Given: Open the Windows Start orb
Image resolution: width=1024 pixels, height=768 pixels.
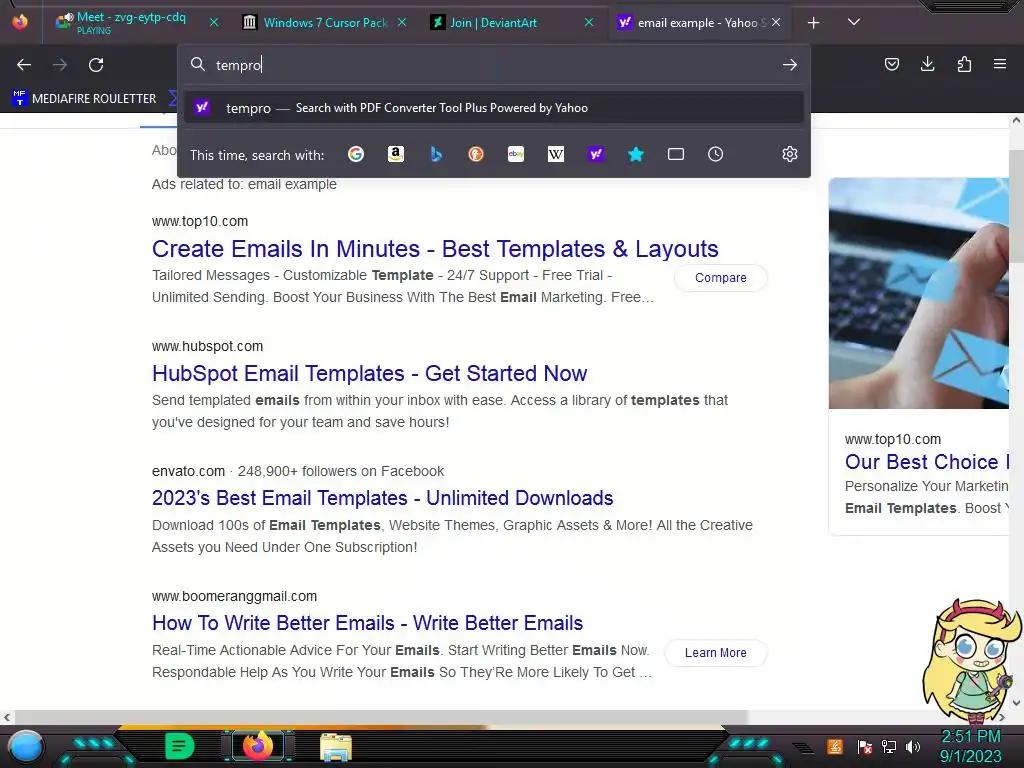Looking at the screenshot, I should coord(27,746).
